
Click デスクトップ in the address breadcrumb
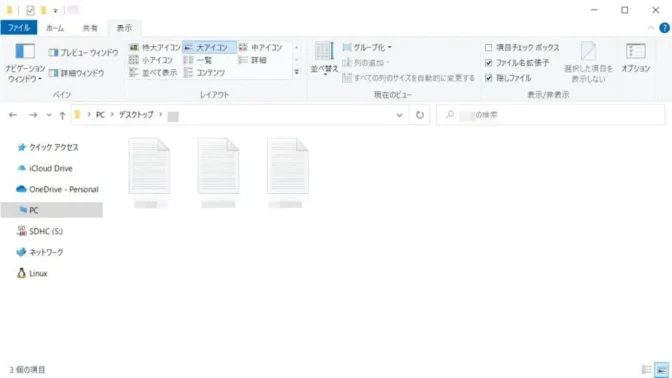[x=136, y=115]
